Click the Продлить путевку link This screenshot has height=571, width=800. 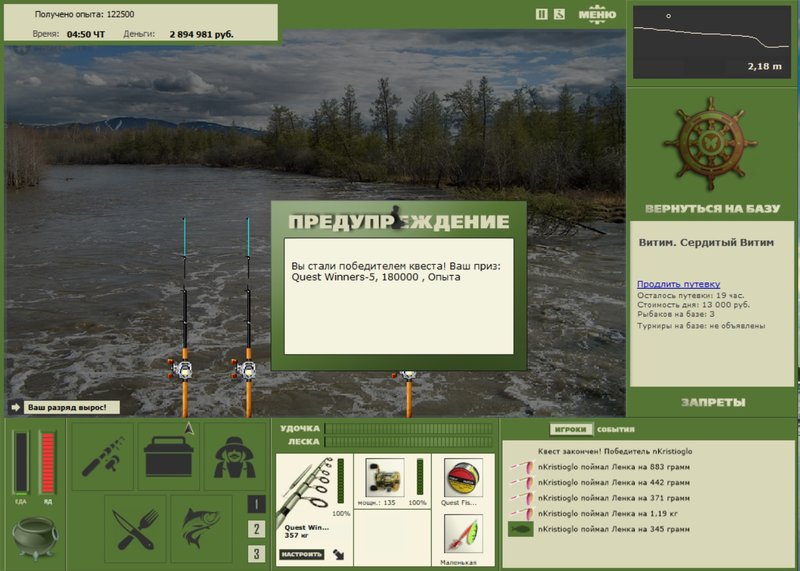coord(678,284)
